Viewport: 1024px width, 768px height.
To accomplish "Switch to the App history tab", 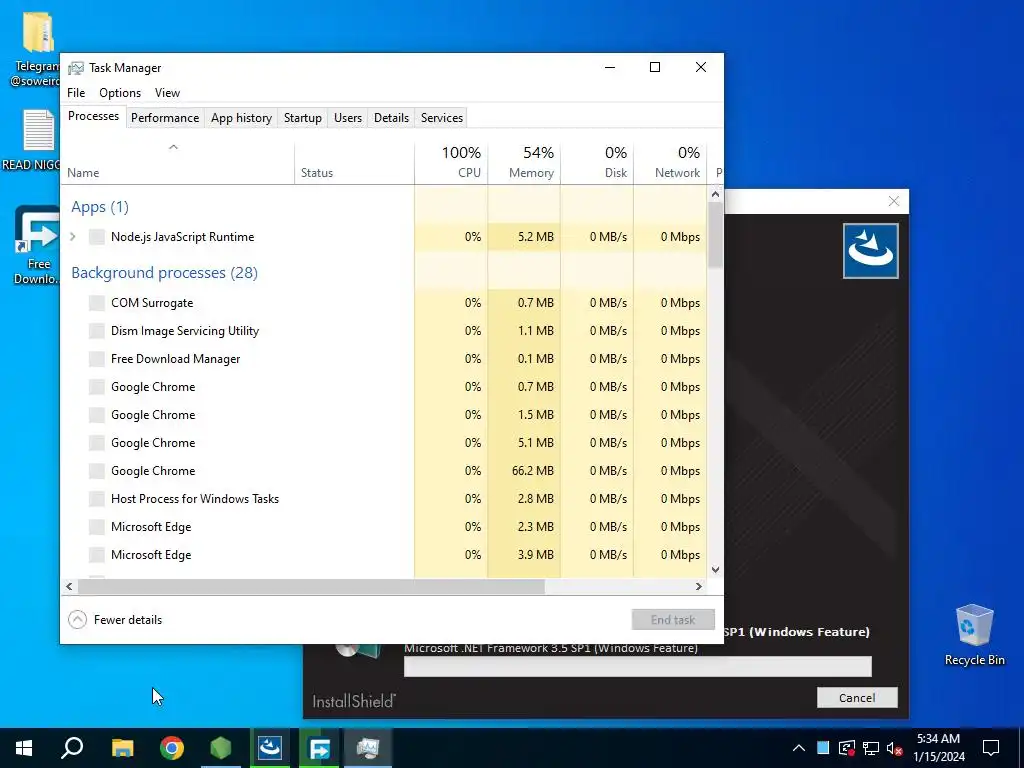I will coord(241,118).
